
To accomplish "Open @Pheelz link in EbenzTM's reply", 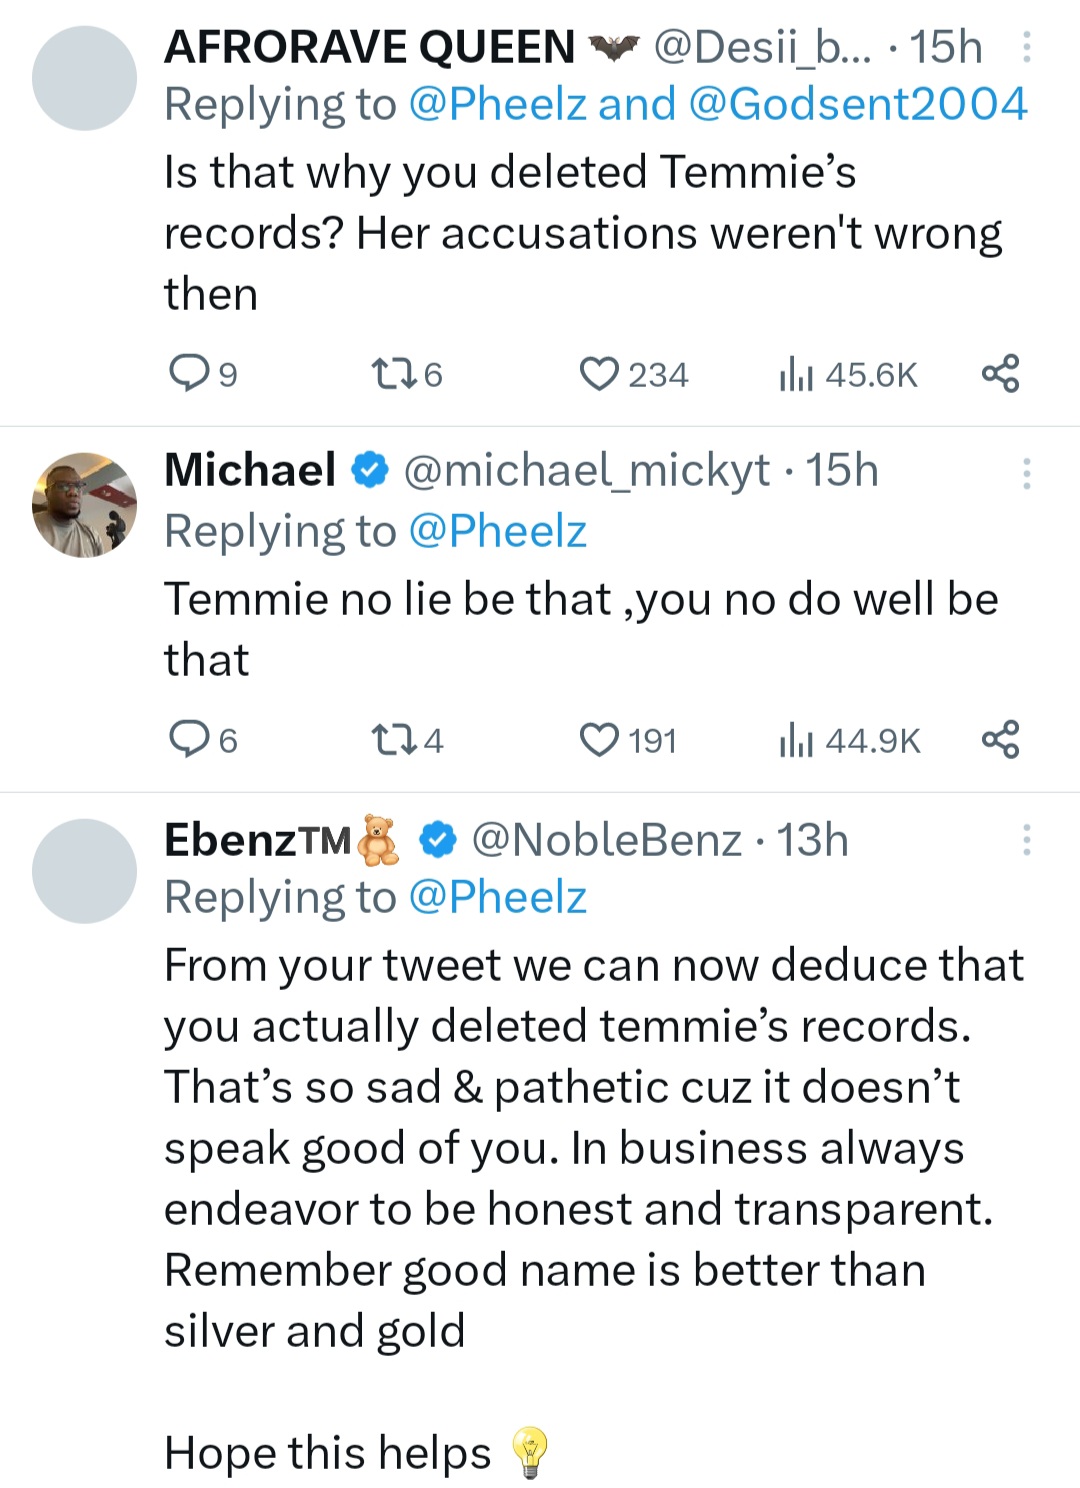I will [497, 897].
